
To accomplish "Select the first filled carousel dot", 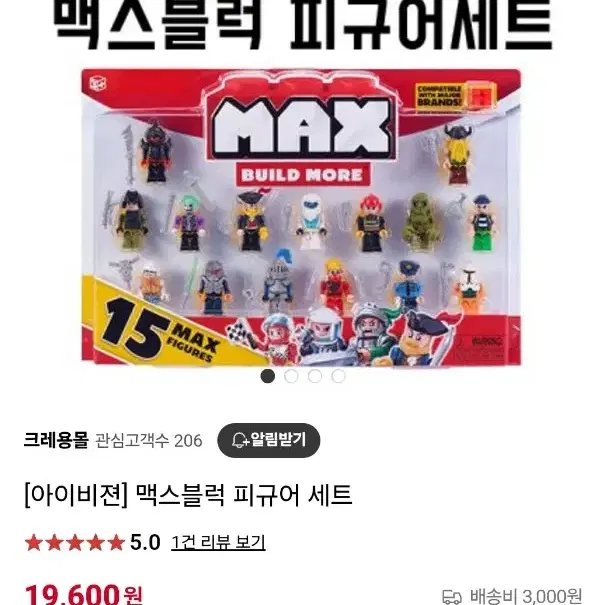I will [268, 376].
